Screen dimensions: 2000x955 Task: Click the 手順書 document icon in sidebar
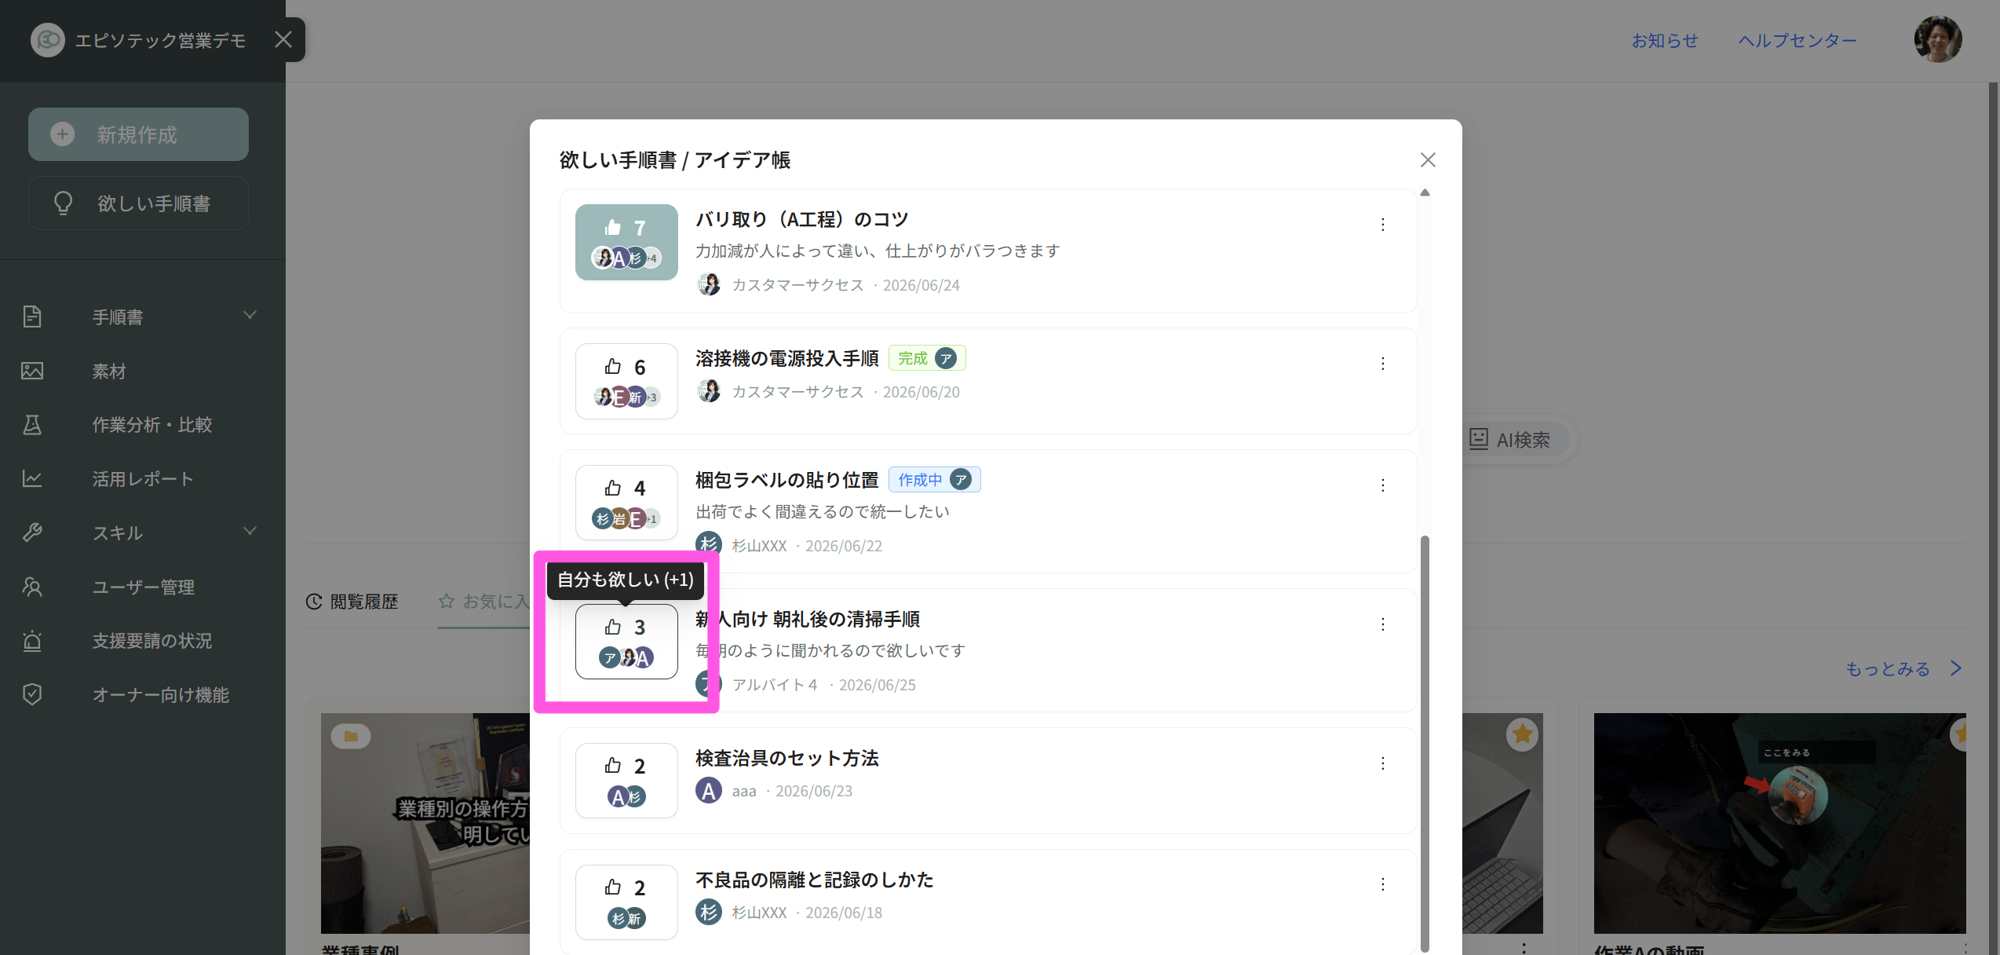pyautogui.click(x=32, y=317)
